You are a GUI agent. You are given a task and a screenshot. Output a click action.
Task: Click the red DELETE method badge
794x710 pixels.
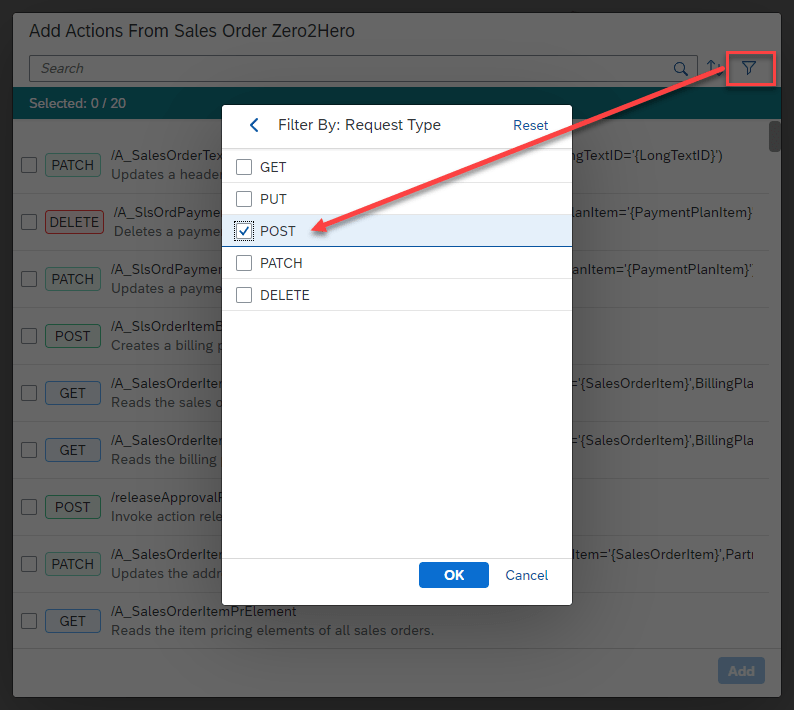[x=74, y=222]
